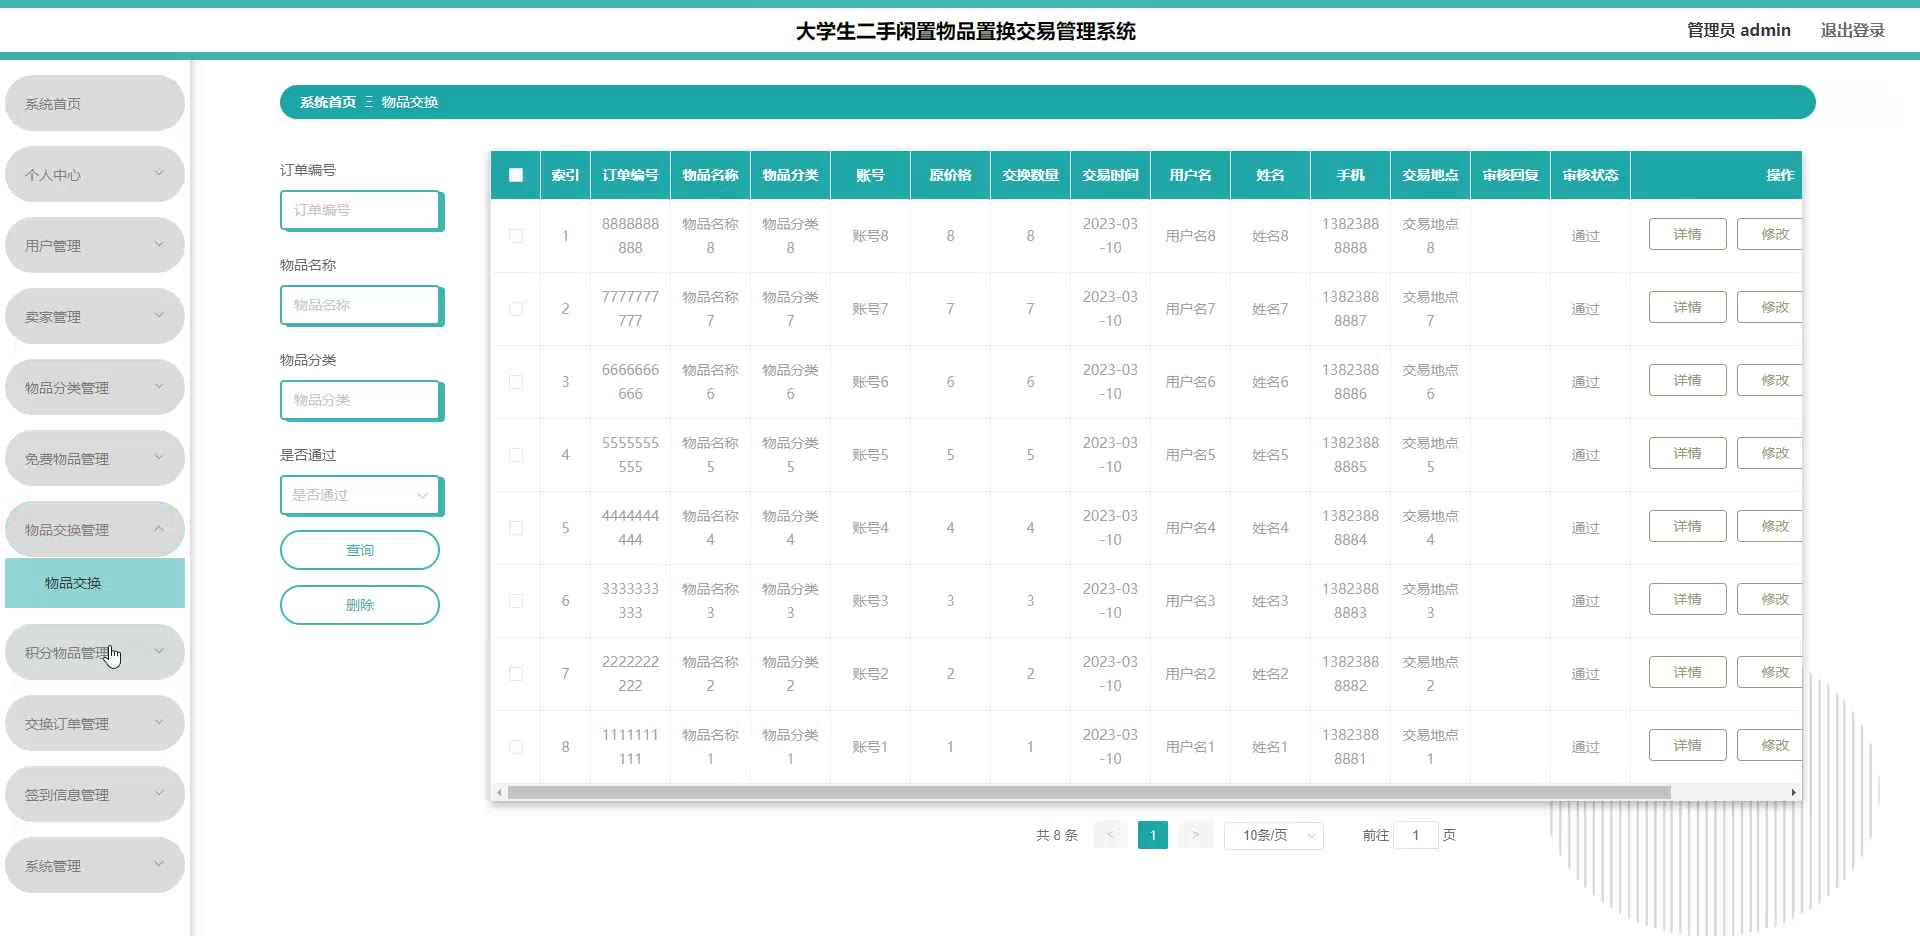Click 修改 for order 7777777777
This screenshot has height=936, width=1920.
pos(1770,307)
